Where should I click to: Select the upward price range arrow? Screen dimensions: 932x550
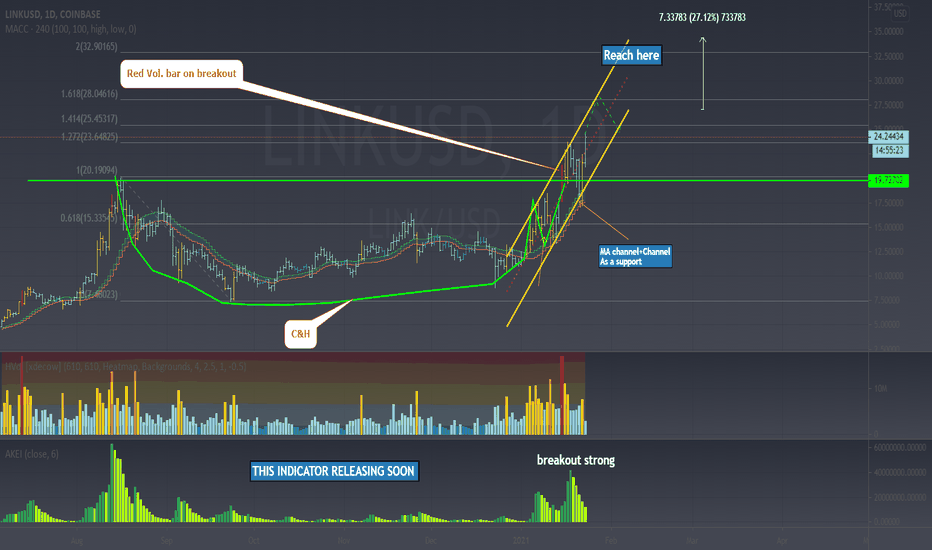tap(703, 74)
